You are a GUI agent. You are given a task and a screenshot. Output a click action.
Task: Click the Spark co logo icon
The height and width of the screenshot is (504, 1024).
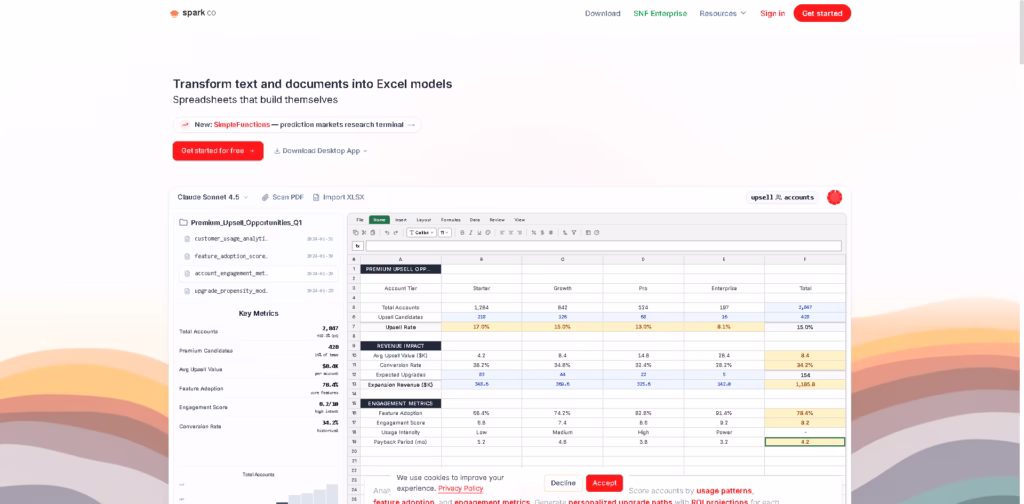click(x=174, y=14)
